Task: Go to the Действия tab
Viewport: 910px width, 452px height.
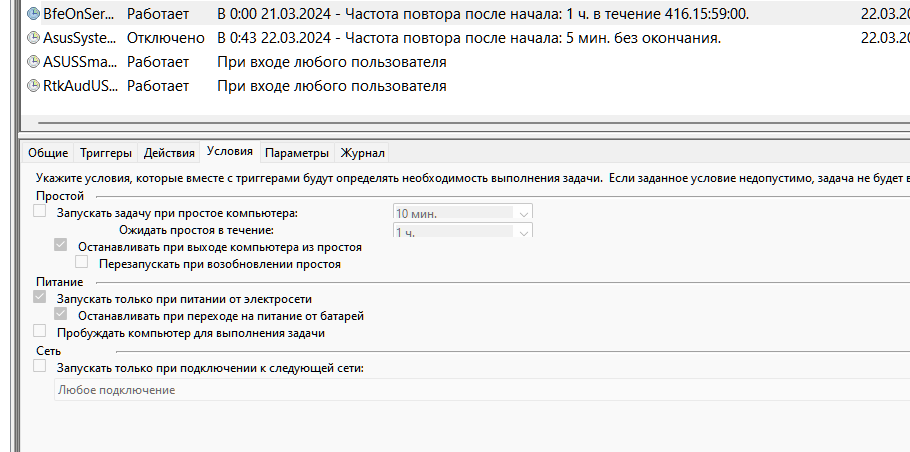Action: click(169, 153)
